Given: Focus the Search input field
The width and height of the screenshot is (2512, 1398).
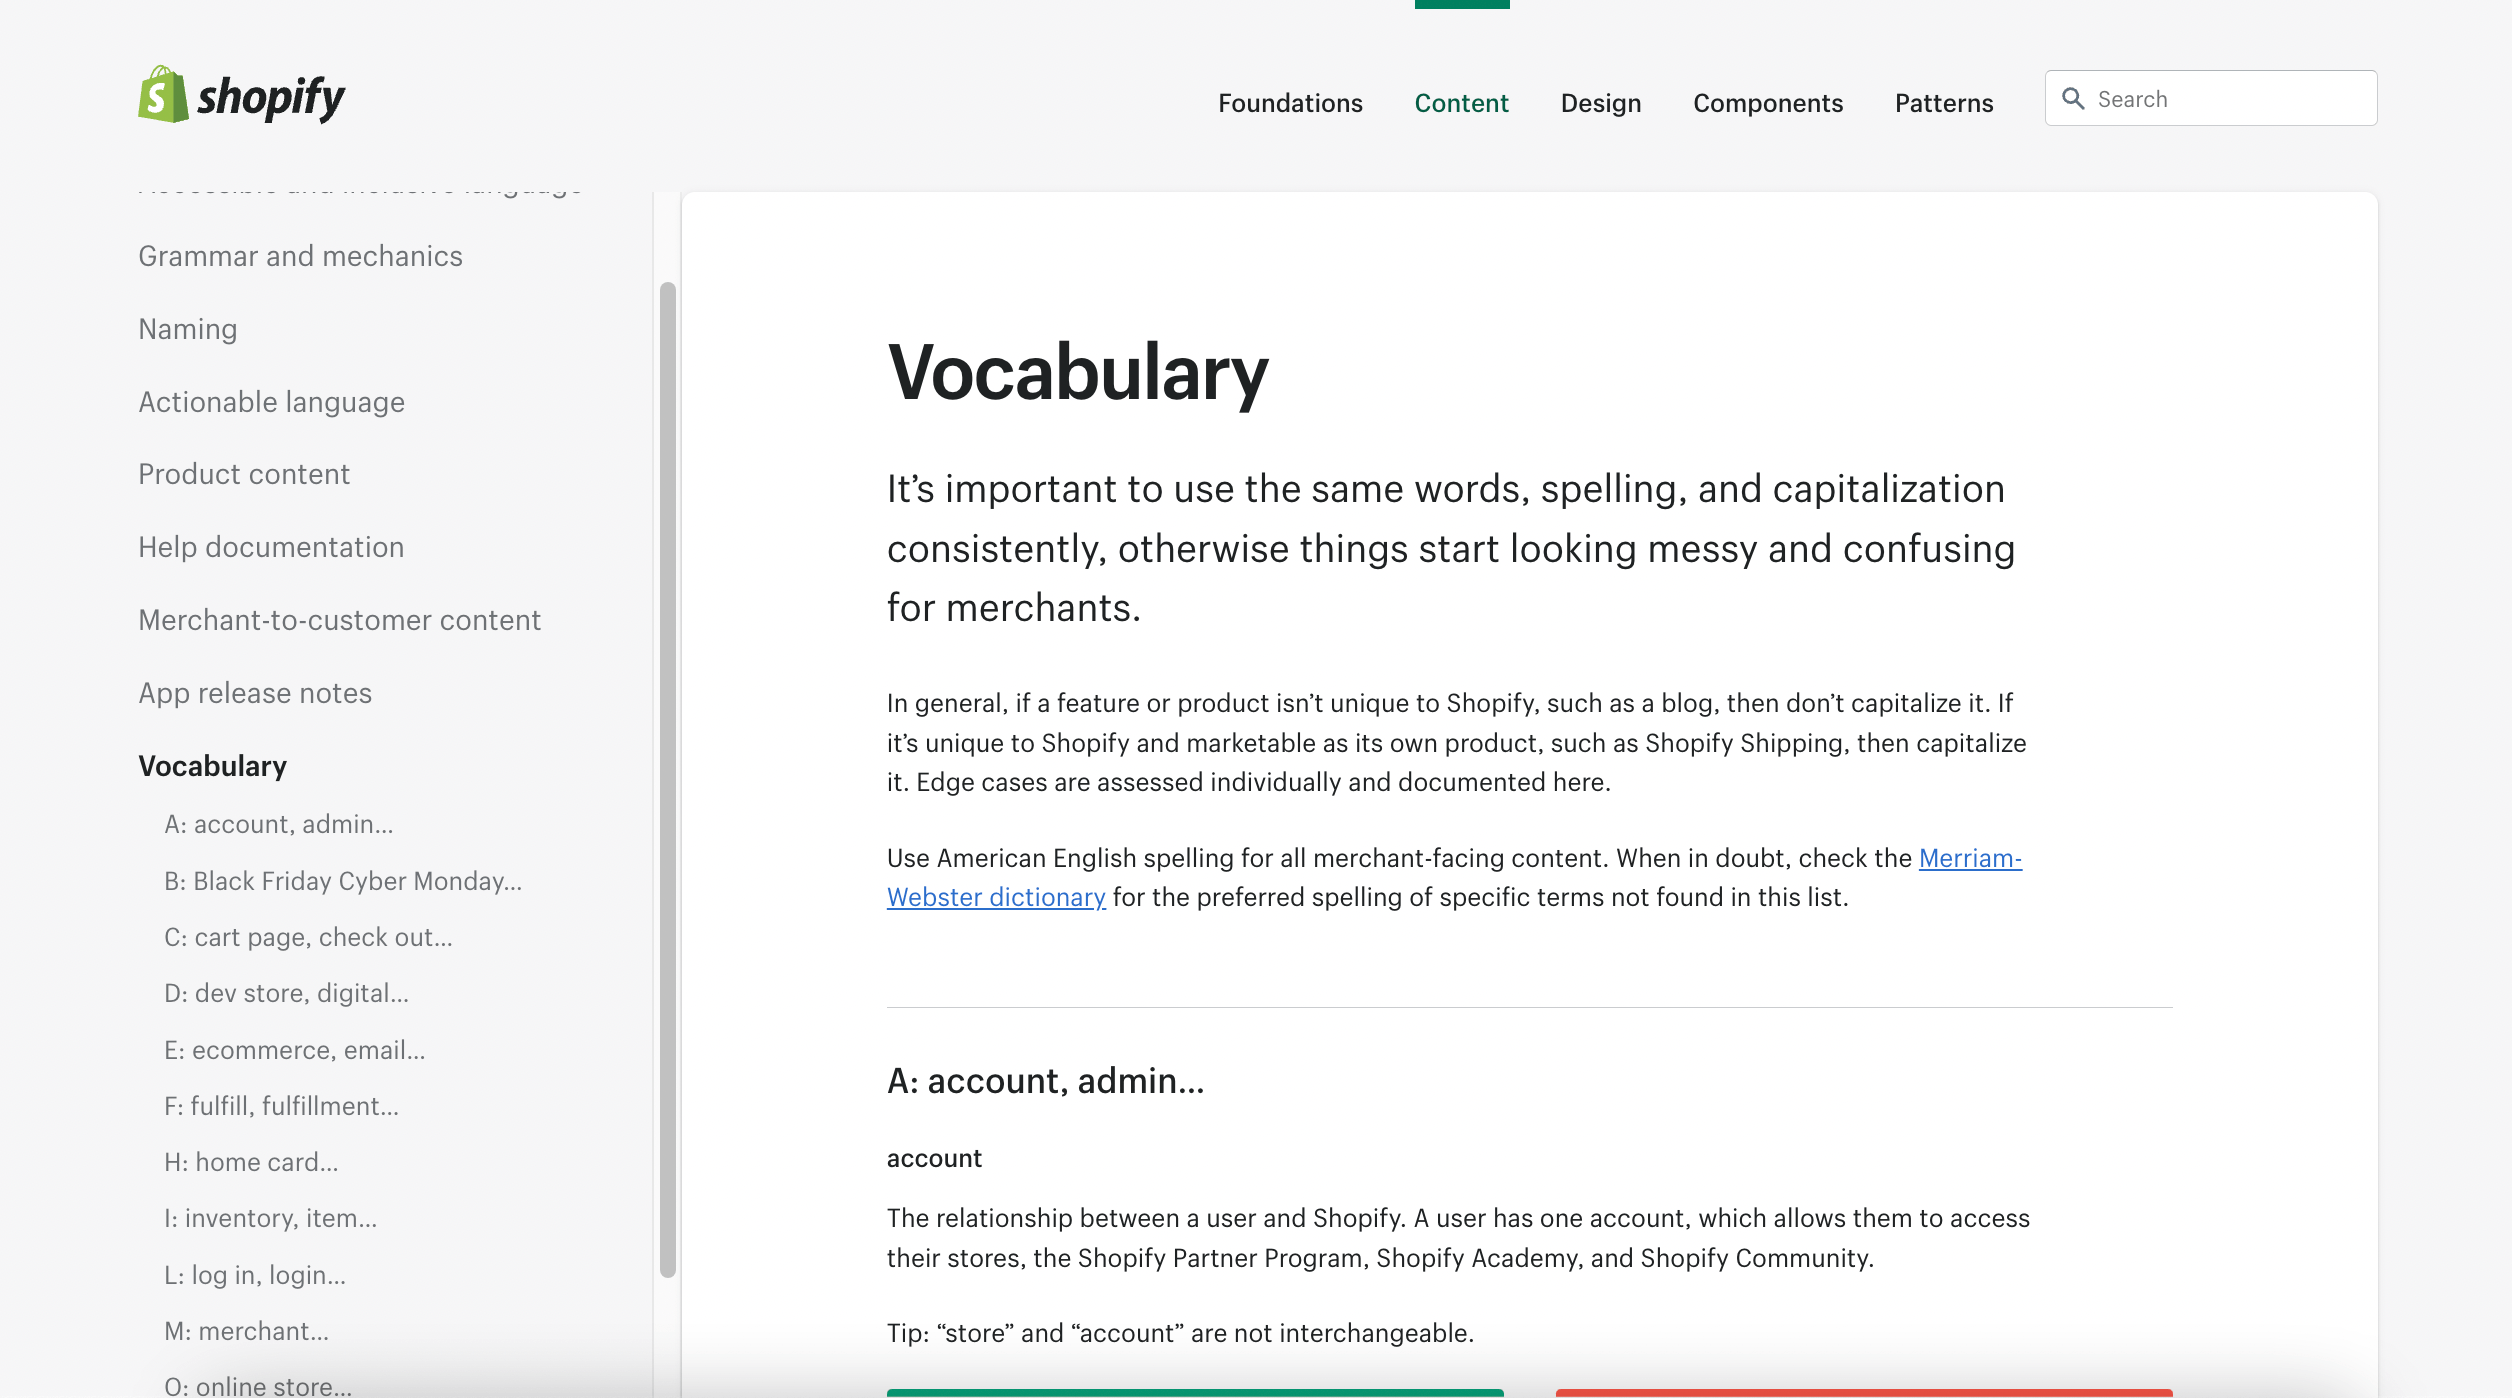Looking at the screenshot, I should 2230,99.
